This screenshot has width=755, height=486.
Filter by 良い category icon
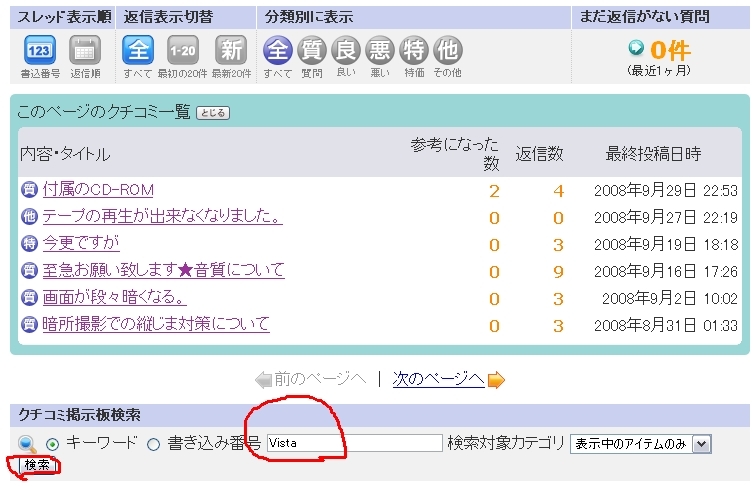click(346, 50)
